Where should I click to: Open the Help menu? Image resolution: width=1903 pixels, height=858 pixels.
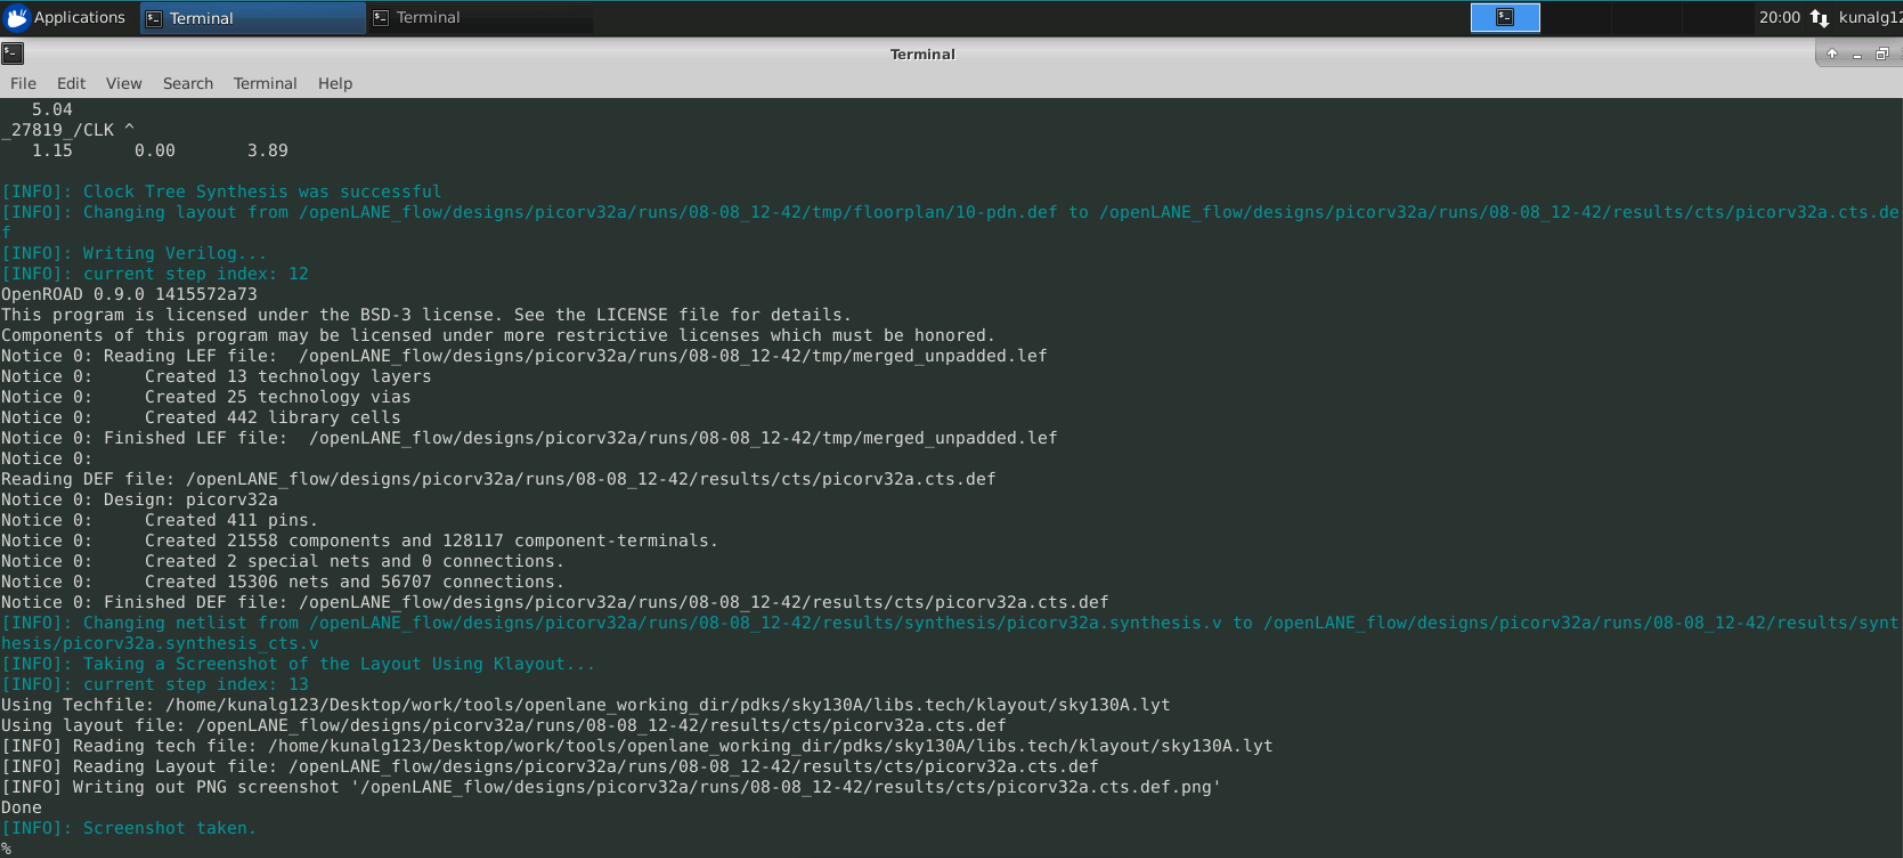[335, 83]
